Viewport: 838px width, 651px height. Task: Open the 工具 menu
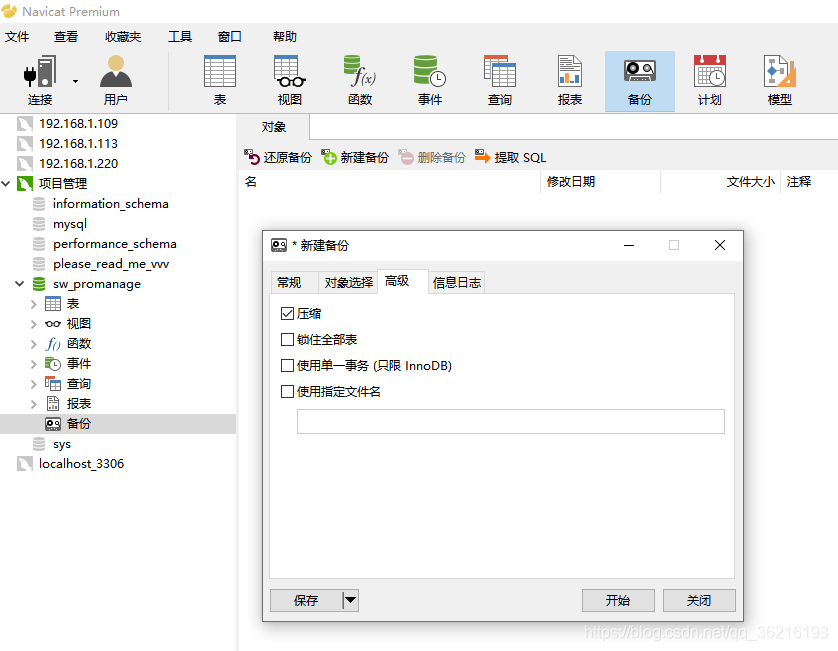[x=180, y=36]
